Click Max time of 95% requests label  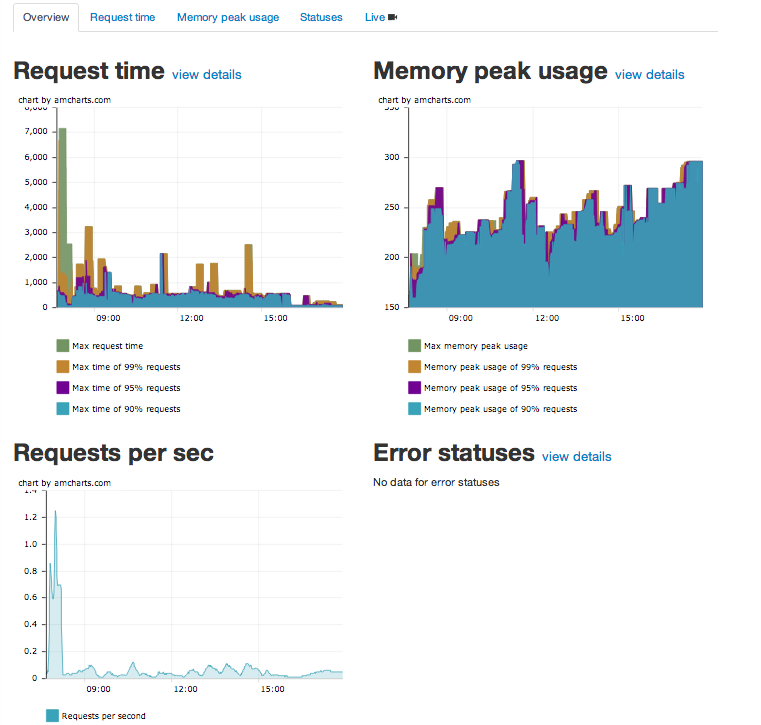coord(126,388)
